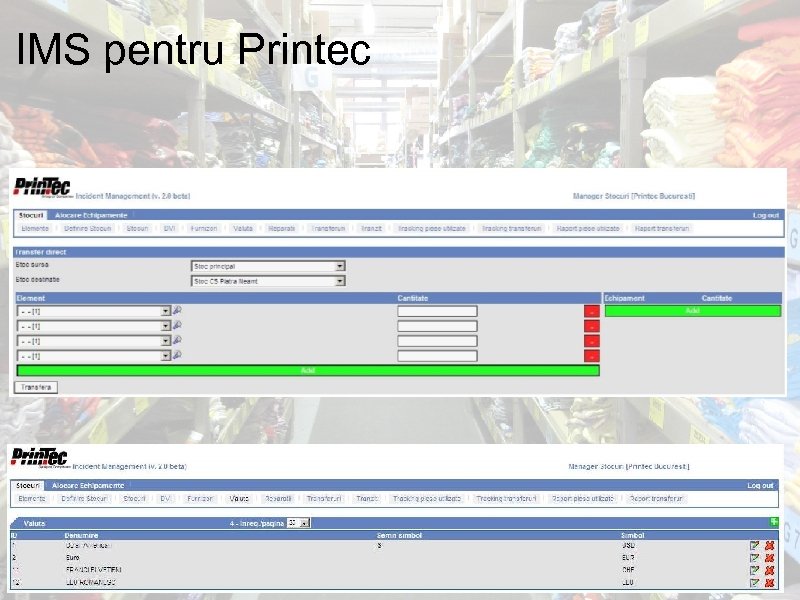800x600 pixels.
Task: Delete the USD currency row
Action: tap(769, 546)
